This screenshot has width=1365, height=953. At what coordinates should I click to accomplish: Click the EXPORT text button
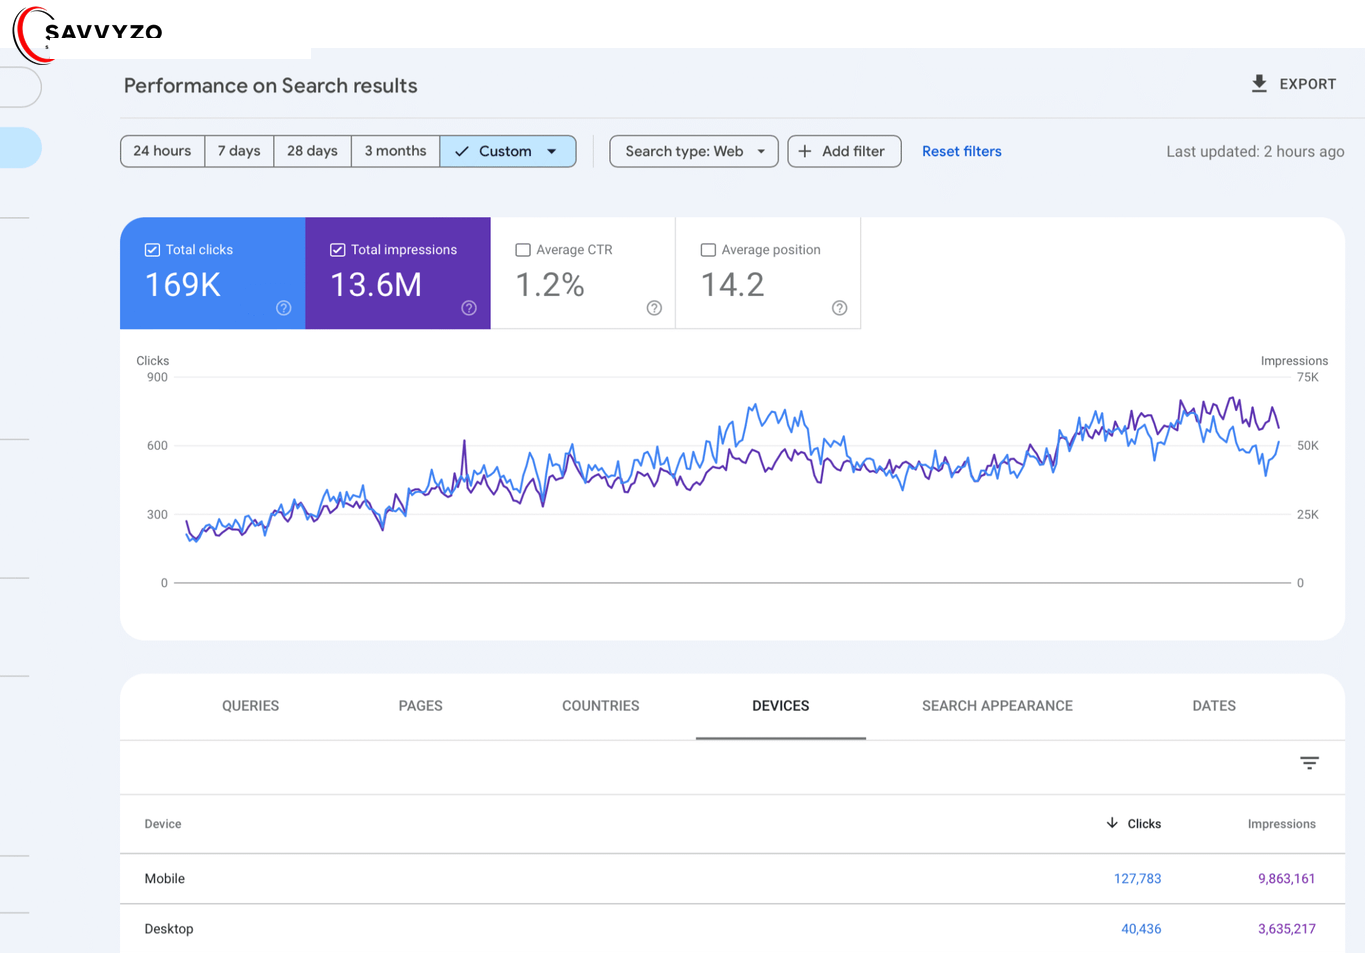[x=1308, y=84]
